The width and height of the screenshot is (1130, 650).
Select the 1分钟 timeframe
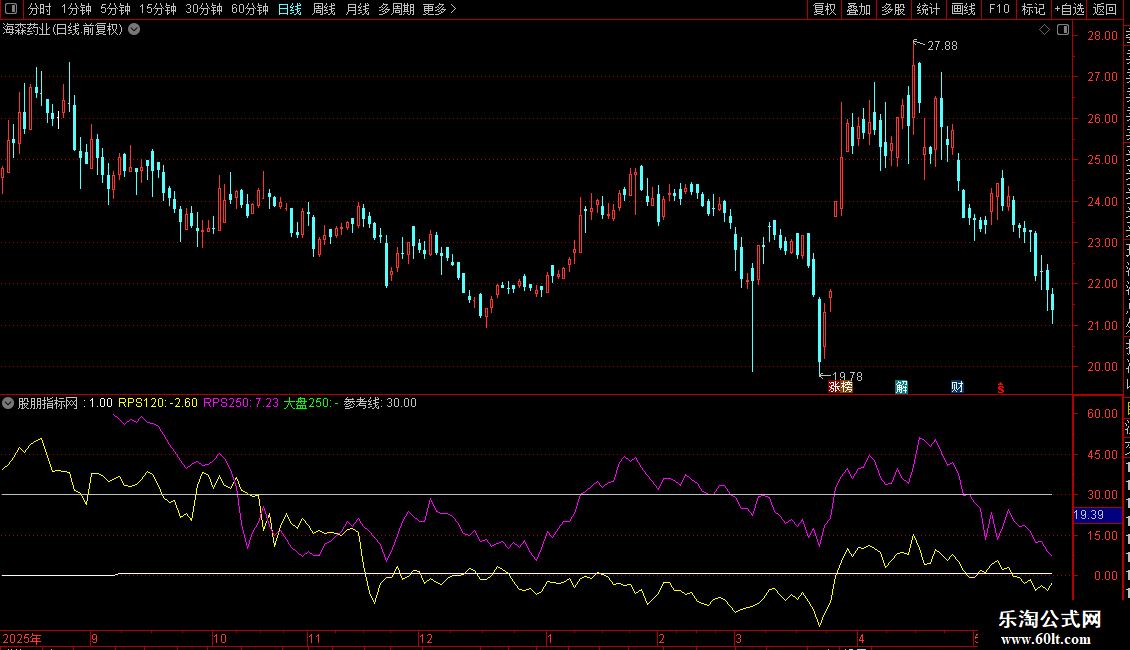point(76,9)
